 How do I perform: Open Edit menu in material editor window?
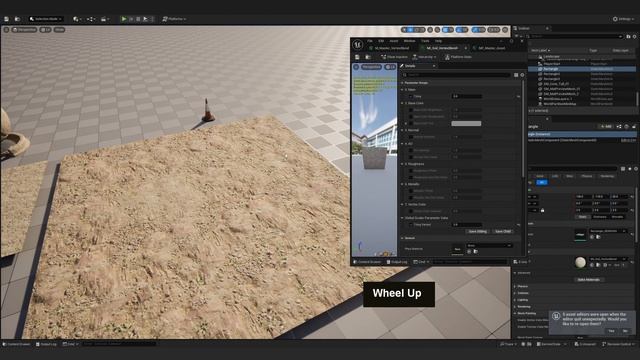click(381, 41)
